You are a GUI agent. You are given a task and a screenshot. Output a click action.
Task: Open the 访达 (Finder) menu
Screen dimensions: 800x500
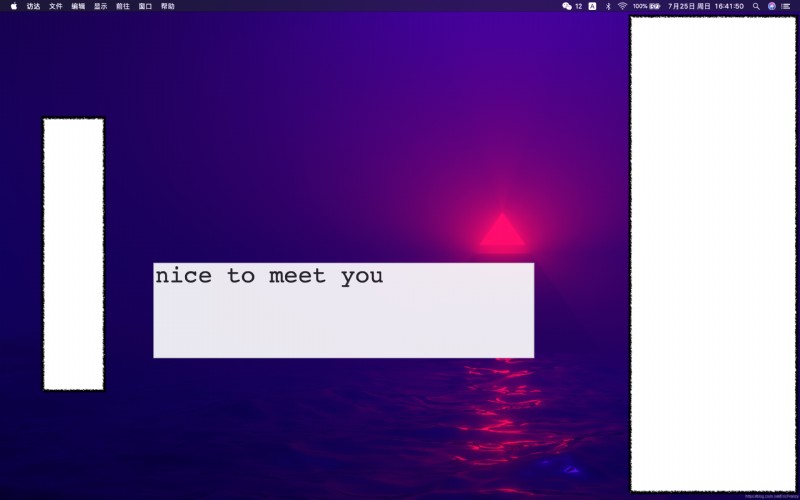coord(33,6)
